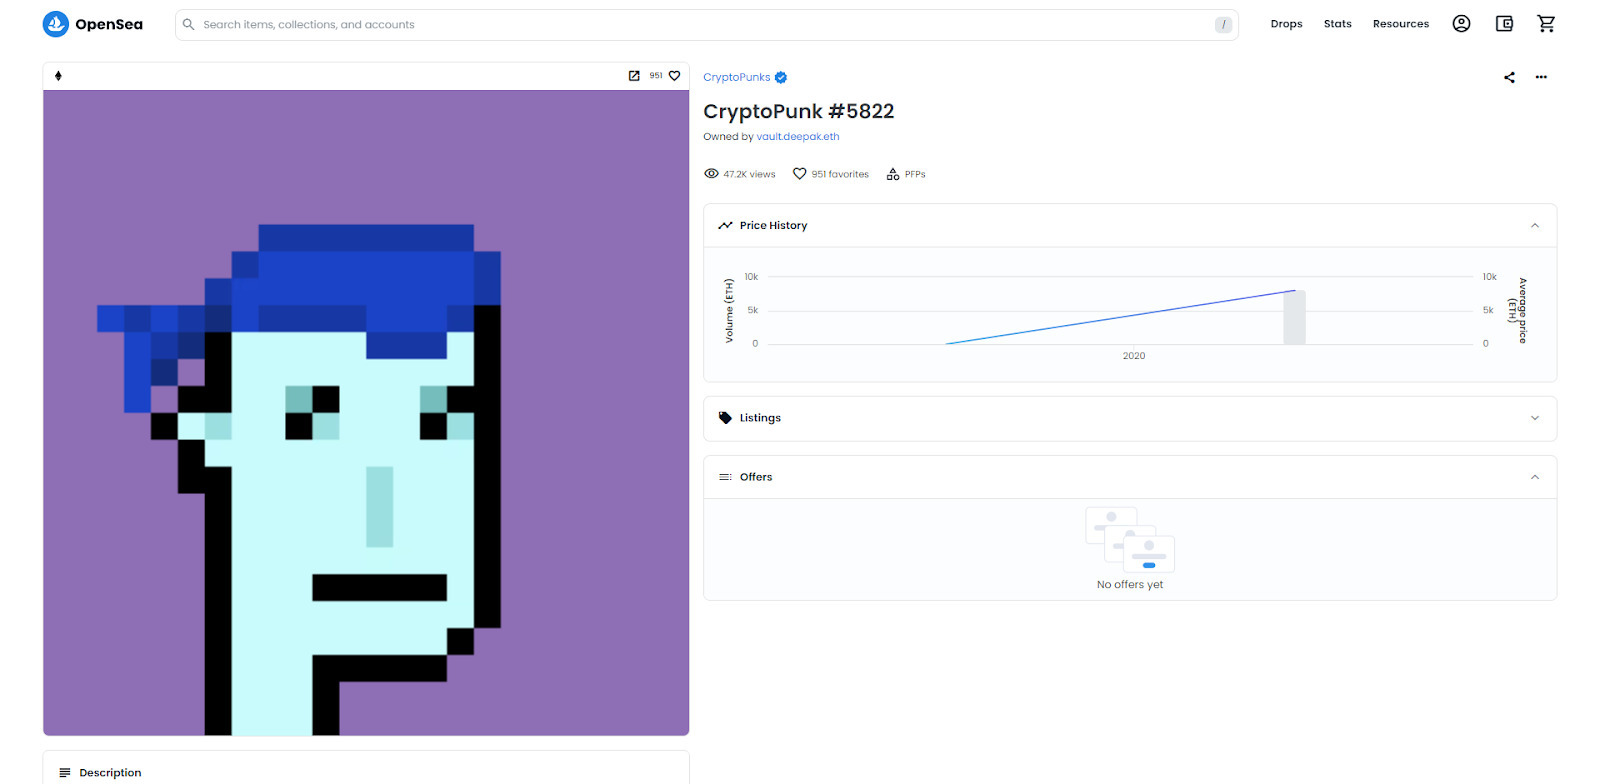The image size is (1600, 784).
Task: Share this item
Action: [x=1509, y=77]
